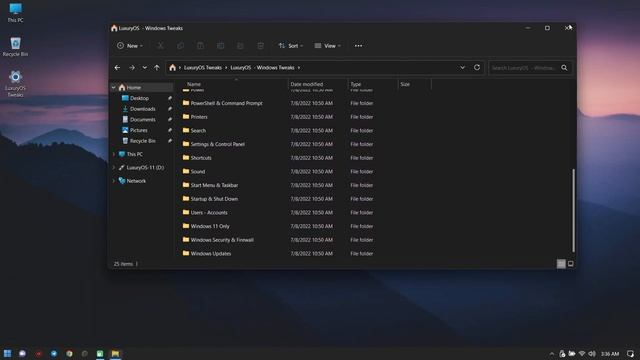The width and height of the screenshot is (640, 360).
Task: Open the chat icon on taskbar
Action: click(x=22, y=353)
